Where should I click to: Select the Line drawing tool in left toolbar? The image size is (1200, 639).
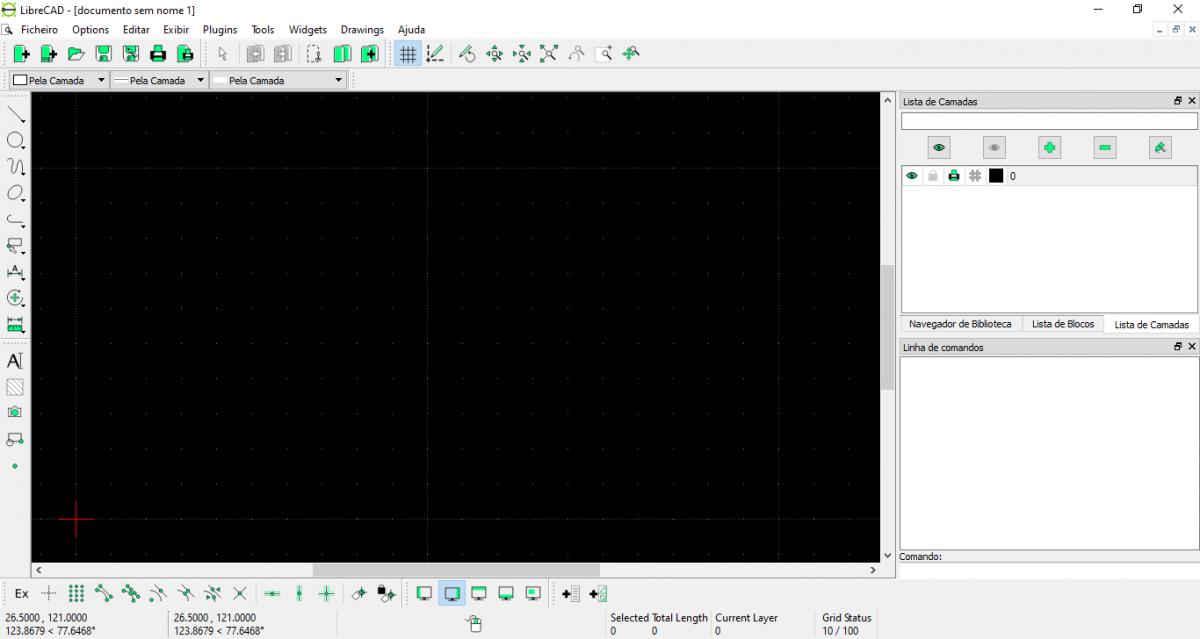[x=15, y=114]
